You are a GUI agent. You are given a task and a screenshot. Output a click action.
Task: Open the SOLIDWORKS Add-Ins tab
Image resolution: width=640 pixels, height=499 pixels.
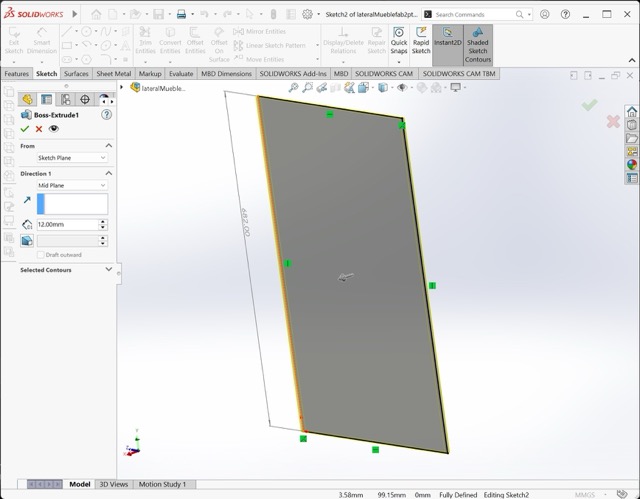pos(293,73)
